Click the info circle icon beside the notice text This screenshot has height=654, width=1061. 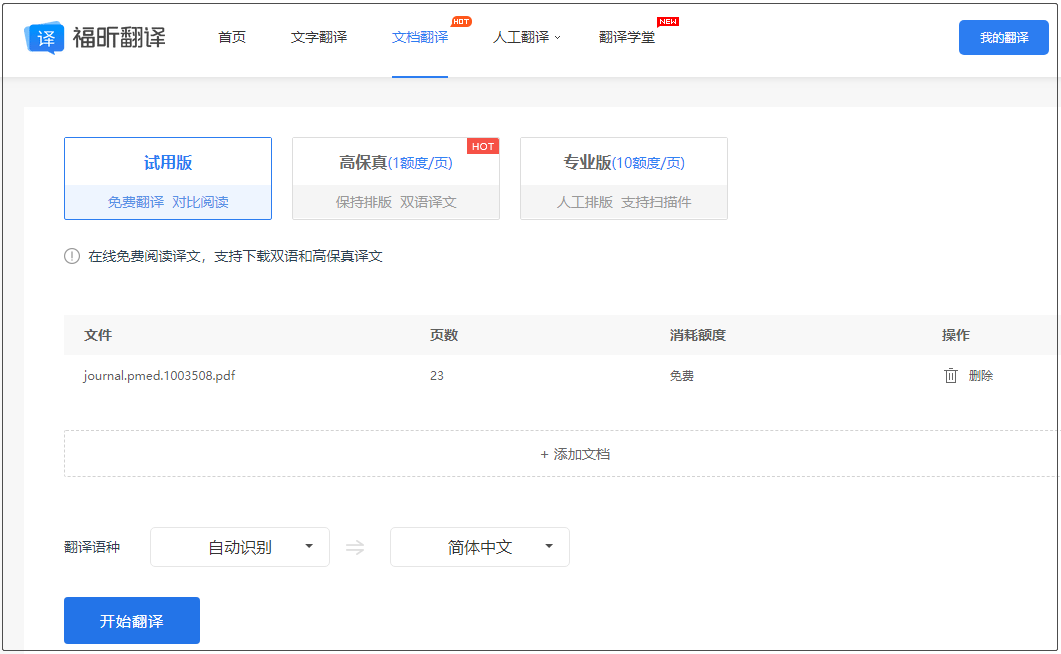[x=71, y=256]
